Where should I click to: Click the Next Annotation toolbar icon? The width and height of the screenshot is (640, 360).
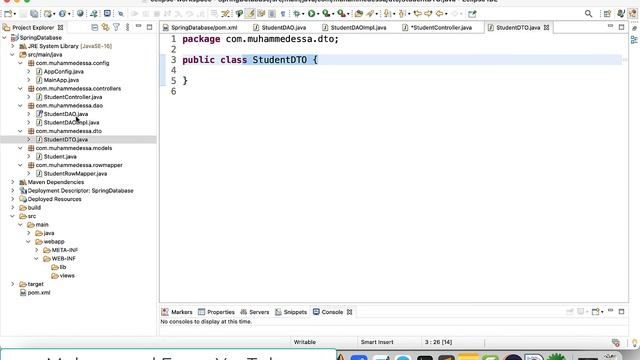click(387, 14)
